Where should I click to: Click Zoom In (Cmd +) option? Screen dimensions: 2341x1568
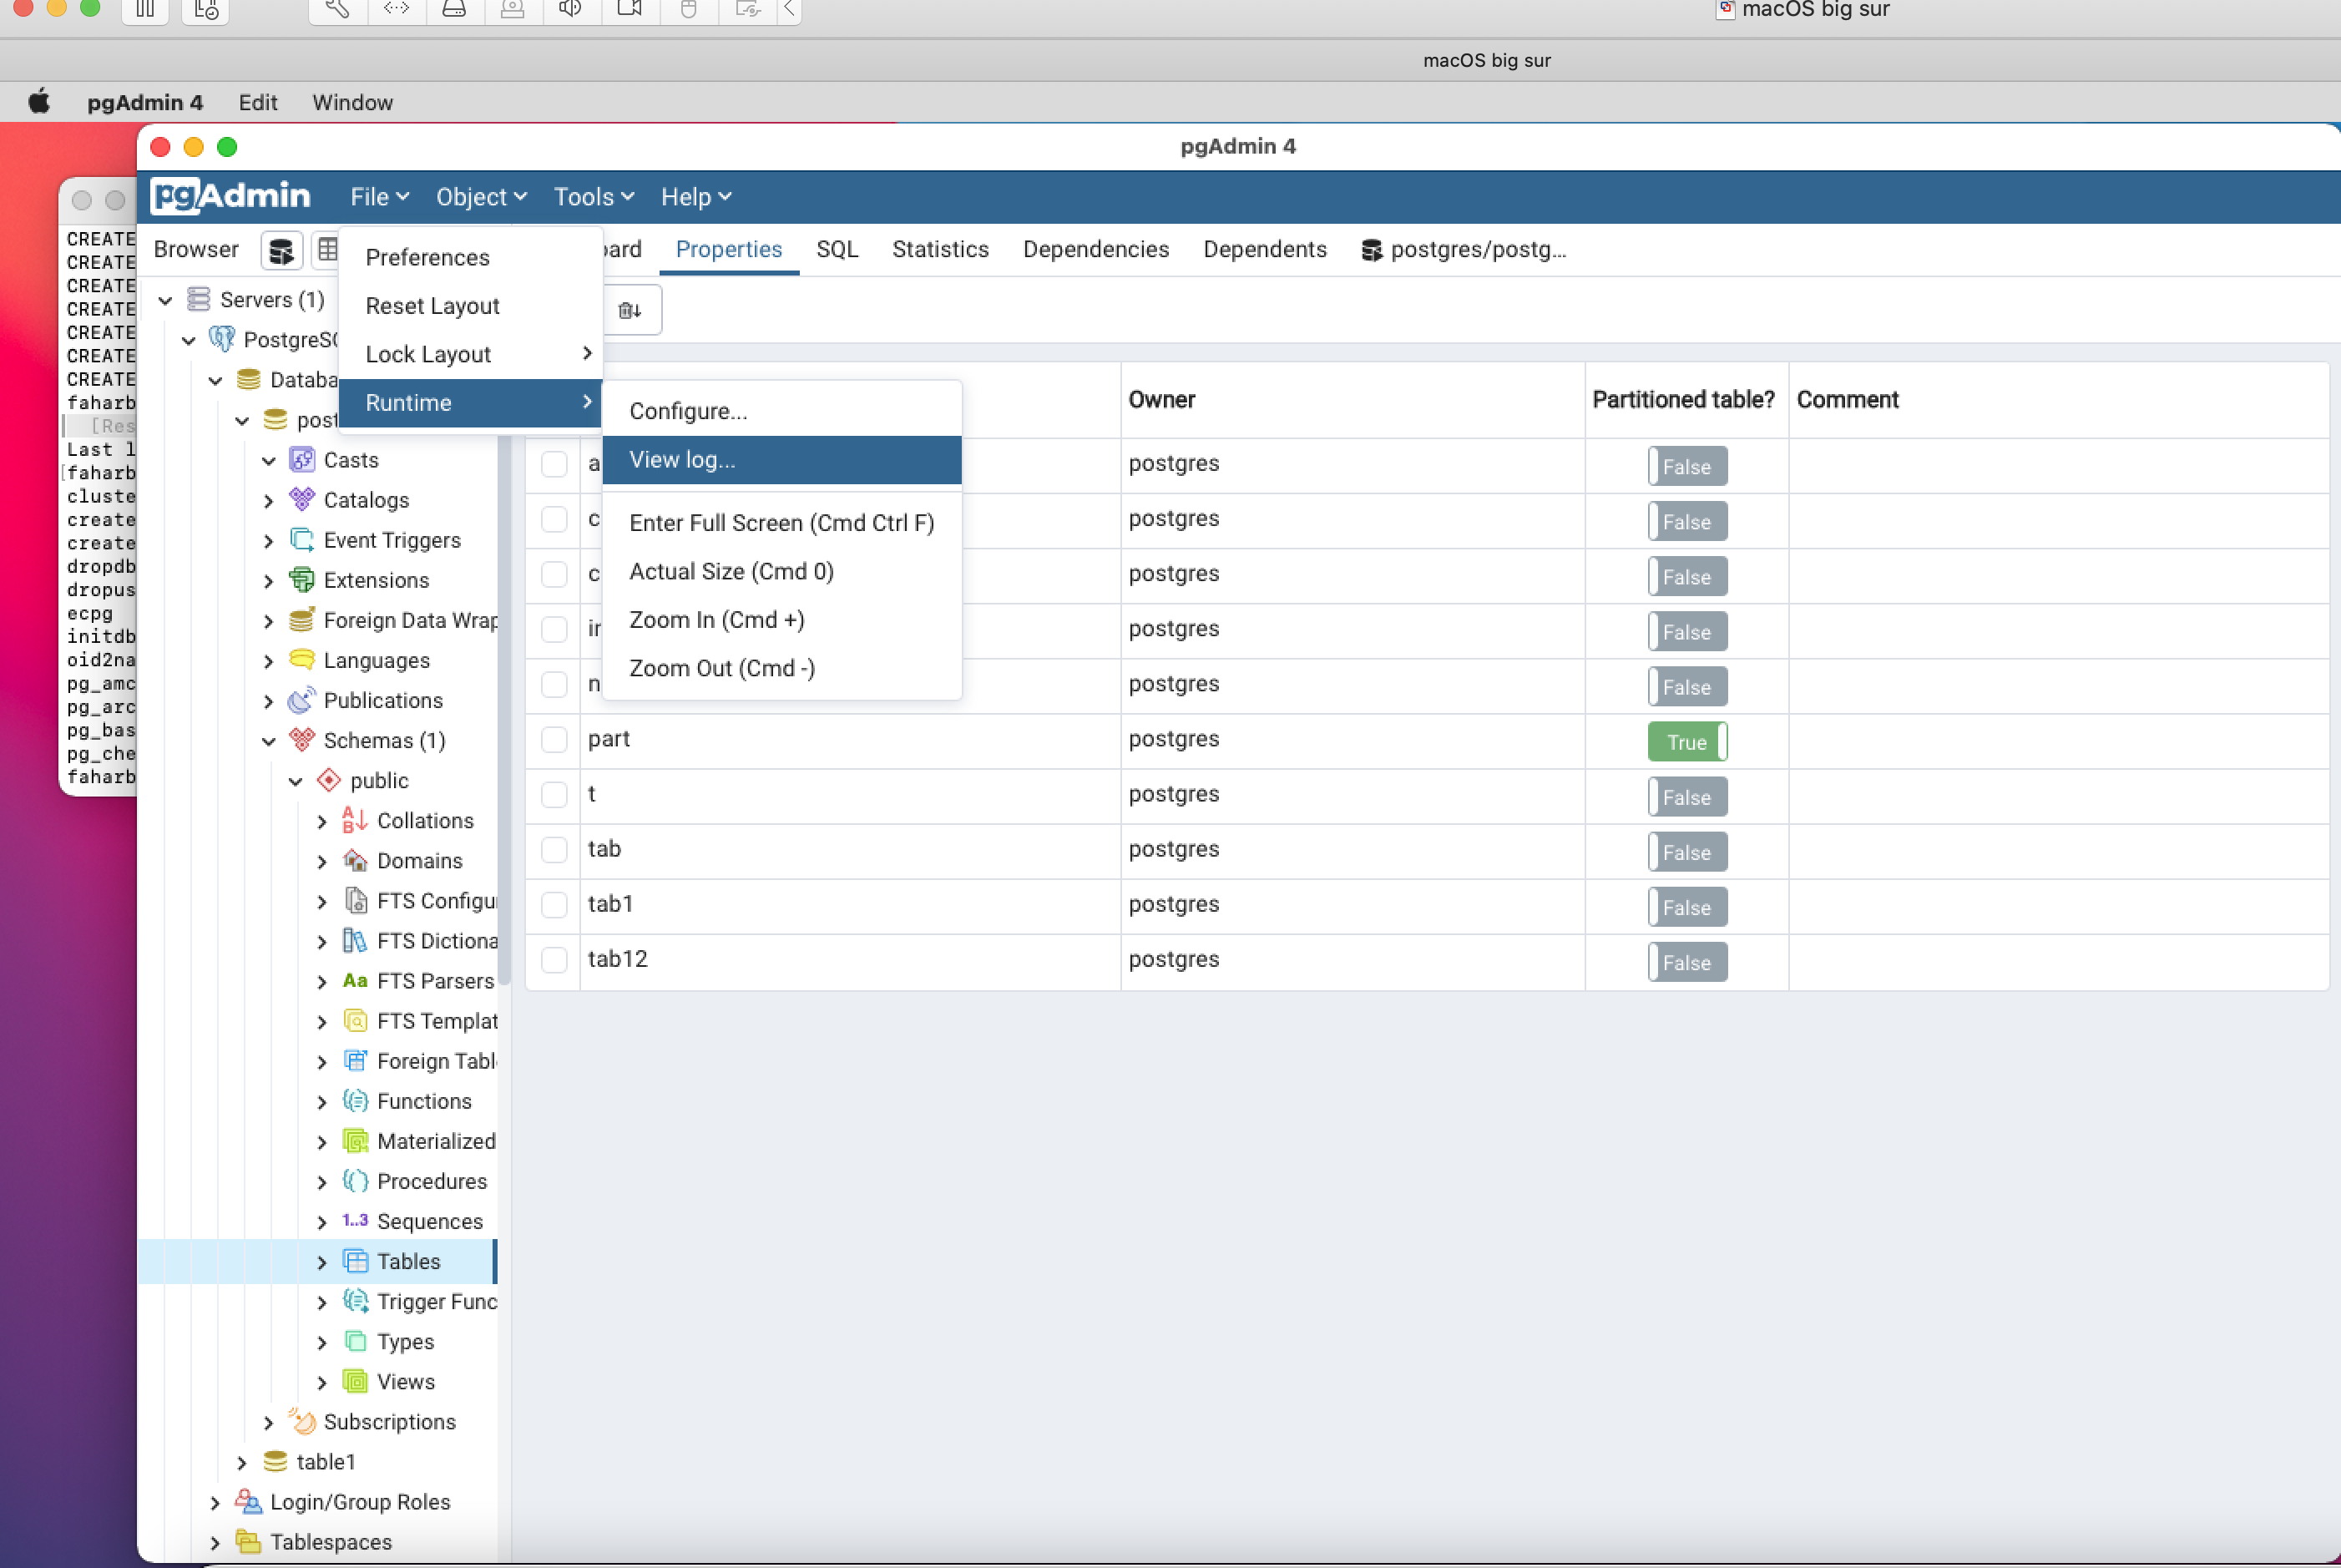point(716,620)
